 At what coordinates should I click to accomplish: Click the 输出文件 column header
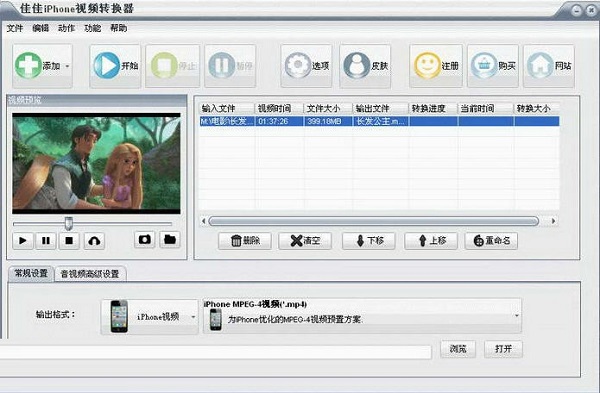pos(380,108)
